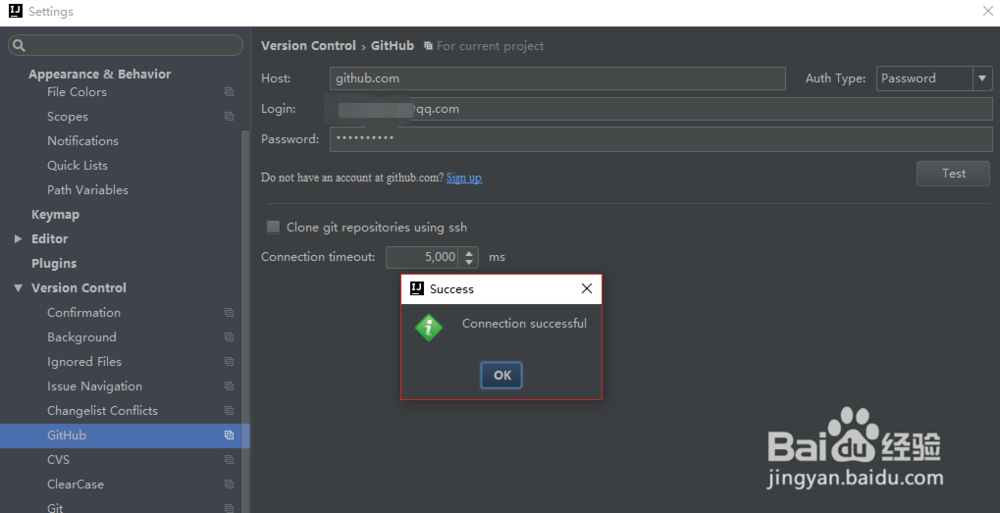Viewport: 1000px width, 513px height.
Task: Click project-level icon beside Background
Action: pyautogui.click(x=229, y=337)
